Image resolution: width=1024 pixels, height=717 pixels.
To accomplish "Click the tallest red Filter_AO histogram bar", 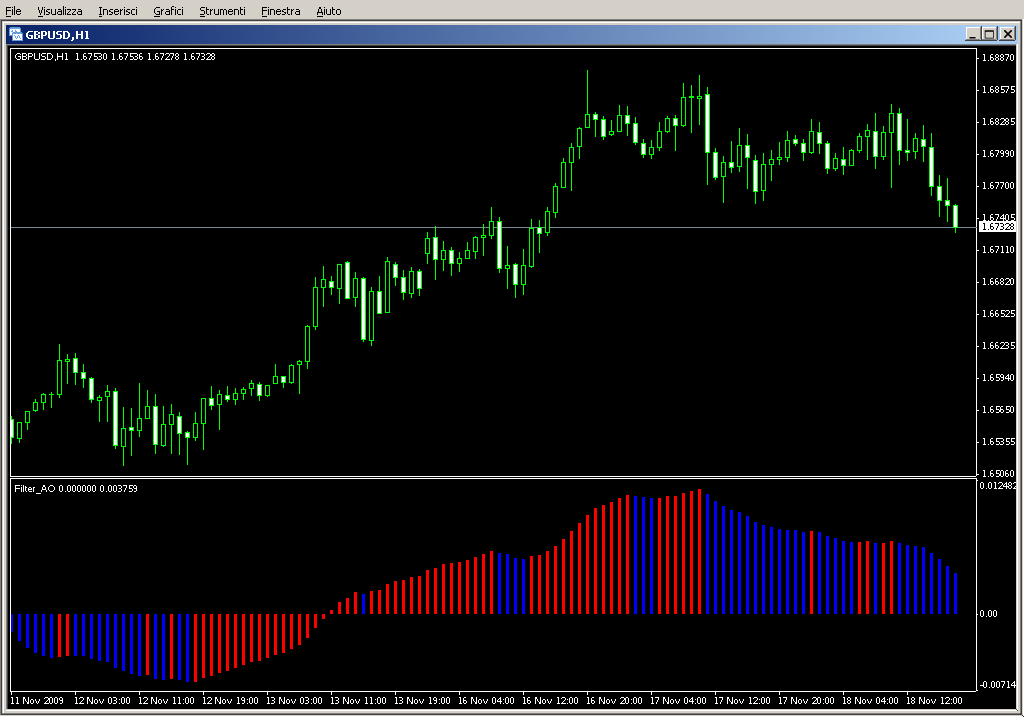I will click(x=699, y=551).
